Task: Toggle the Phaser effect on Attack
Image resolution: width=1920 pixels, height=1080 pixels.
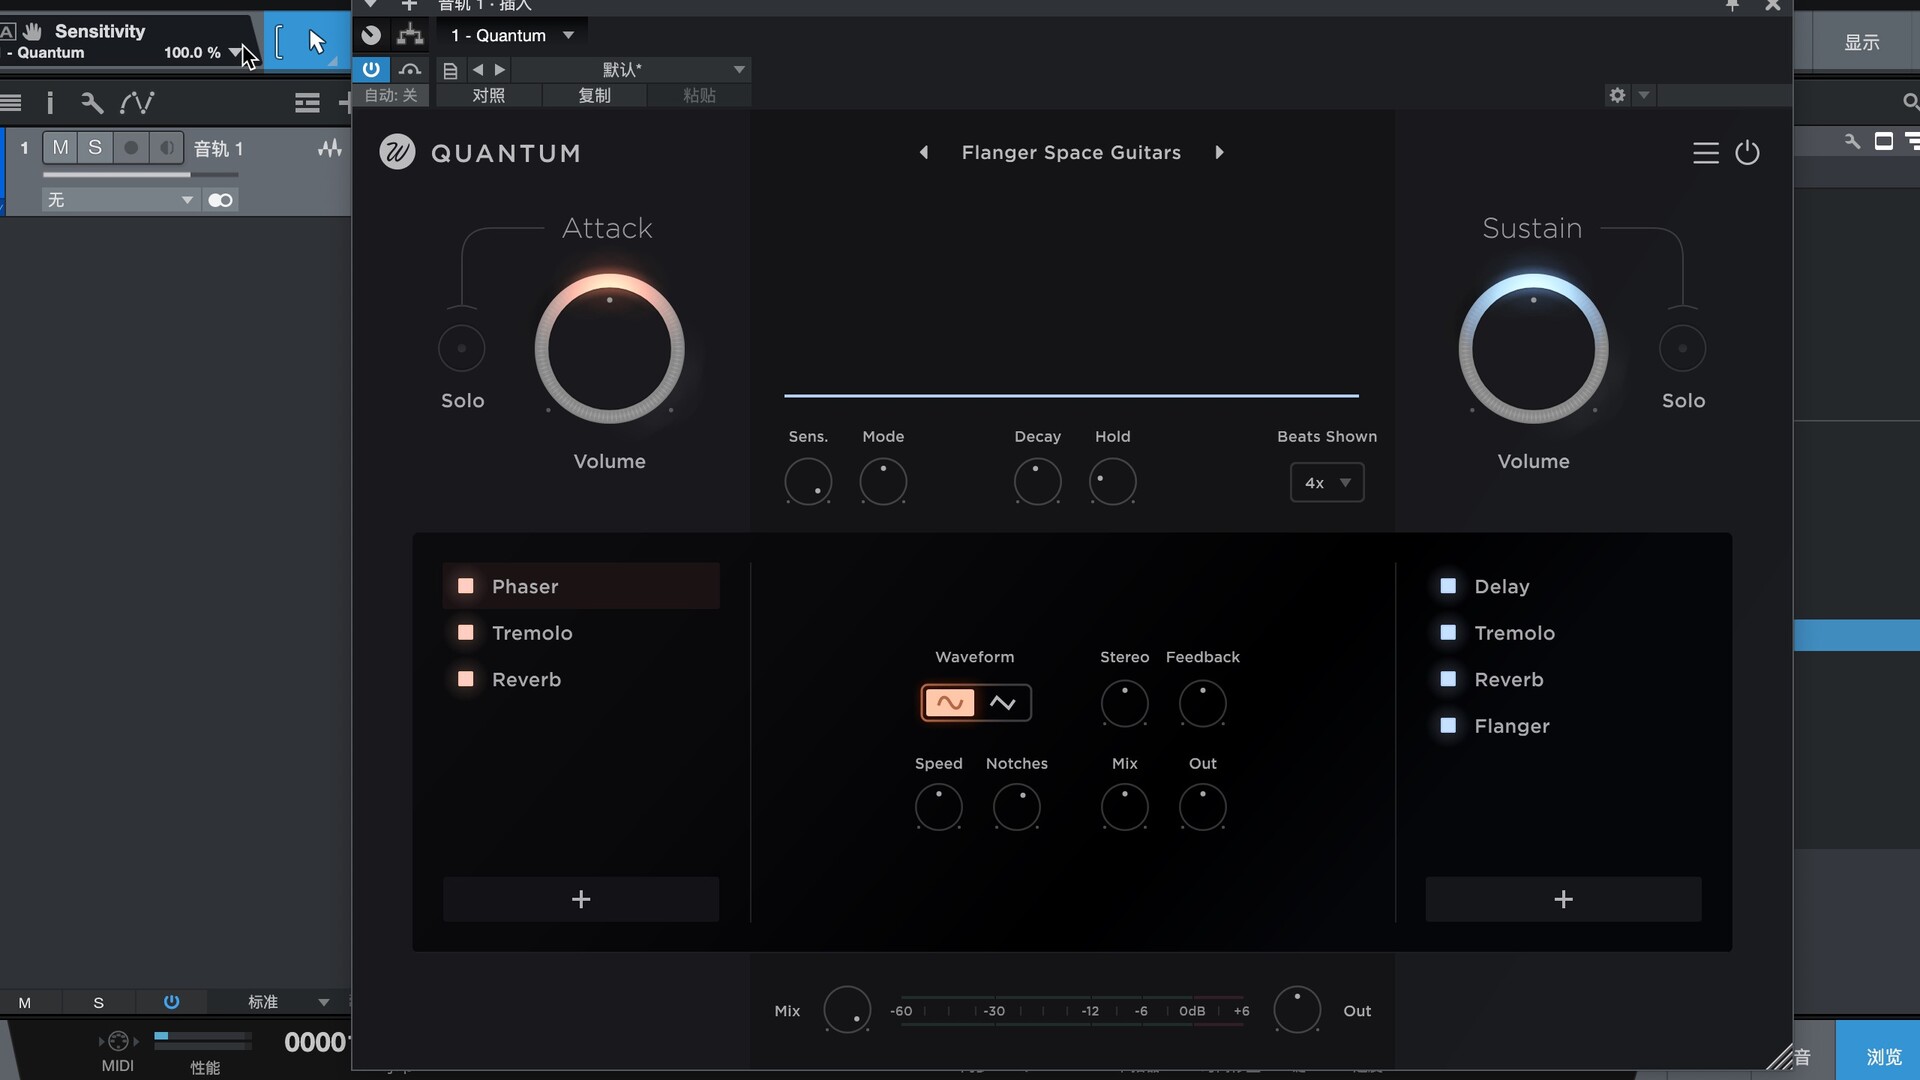Action: click(466, 586)
